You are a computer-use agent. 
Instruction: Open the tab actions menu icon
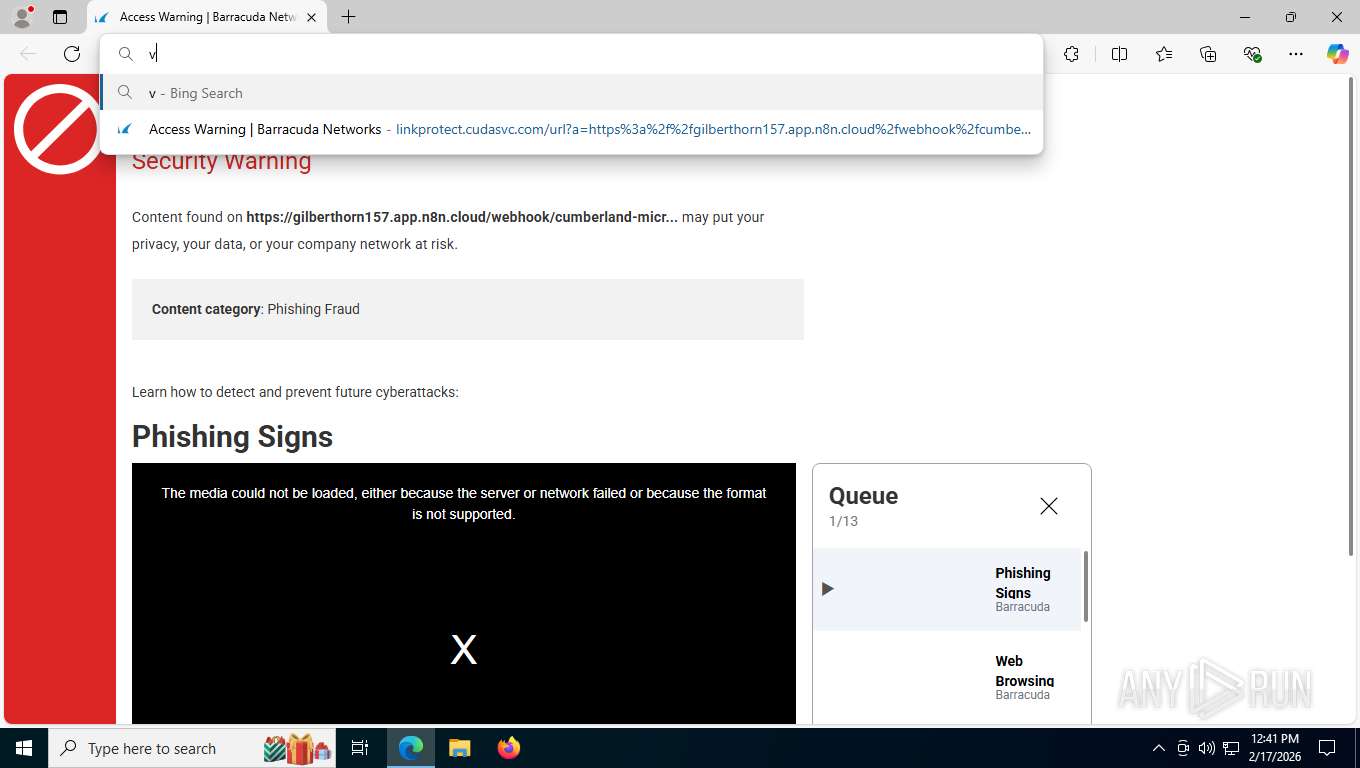tap(60, 17)
